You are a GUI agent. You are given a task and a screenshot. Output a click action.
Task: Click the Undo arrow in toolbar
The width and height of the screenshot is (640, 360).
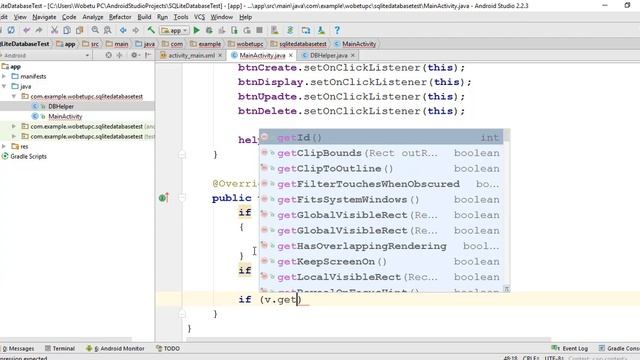[x=27, y=30]
